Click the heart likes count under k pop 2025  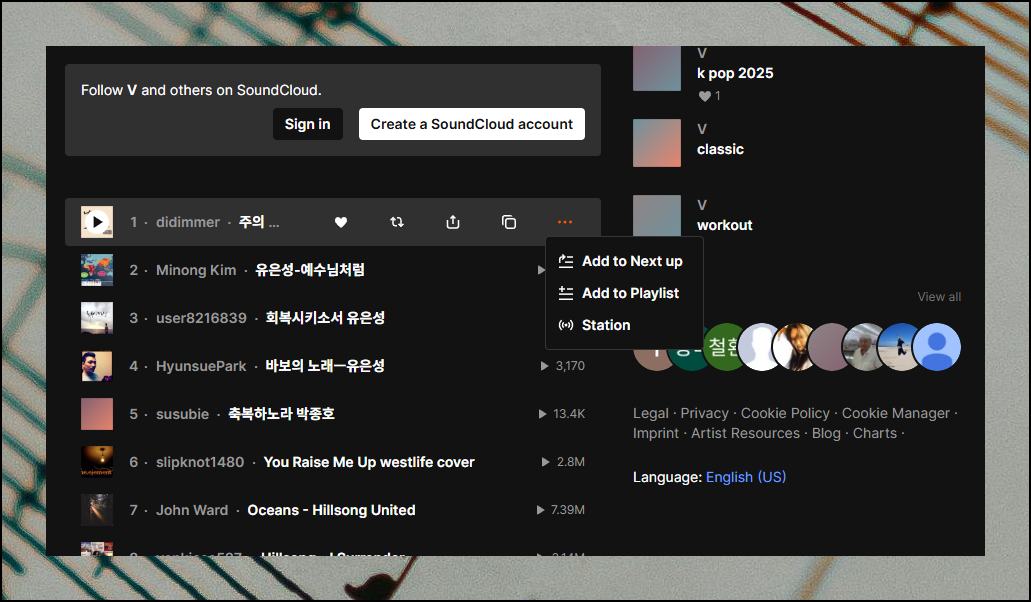(709, 96)
